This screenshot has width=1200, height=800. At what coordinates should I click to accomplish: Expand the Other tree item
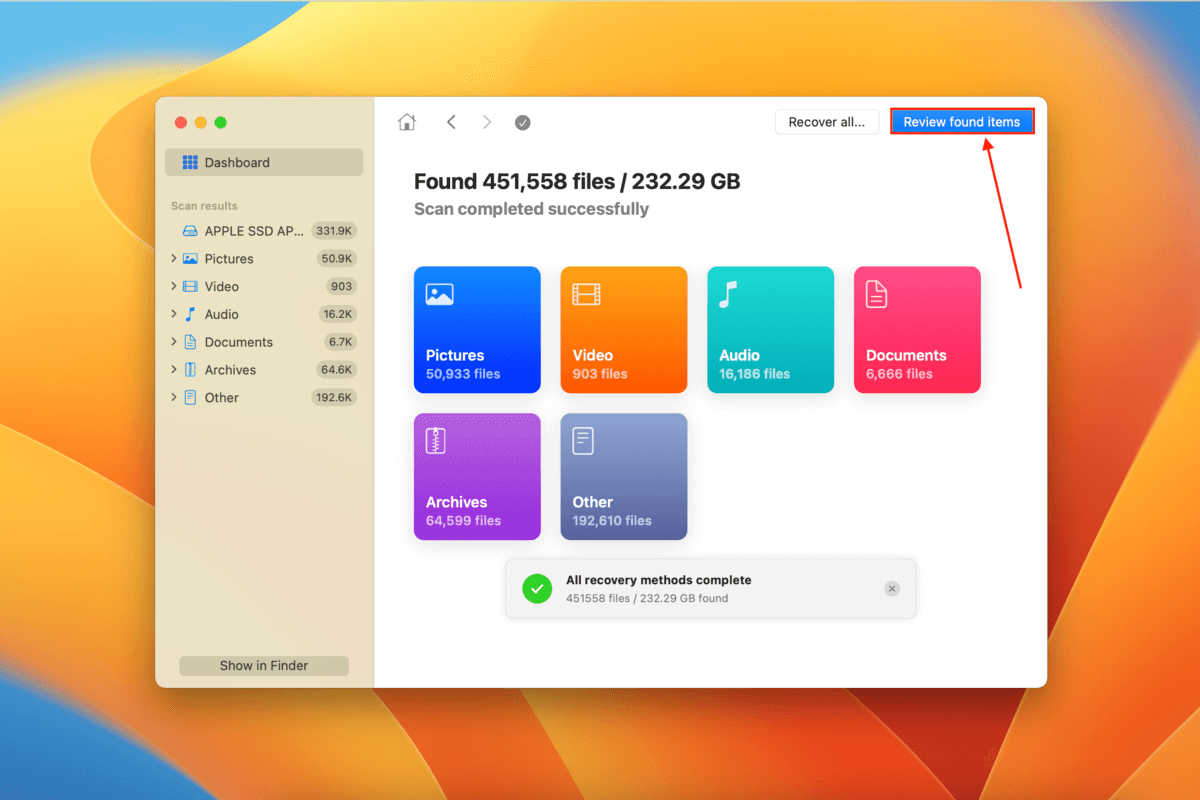173,398
